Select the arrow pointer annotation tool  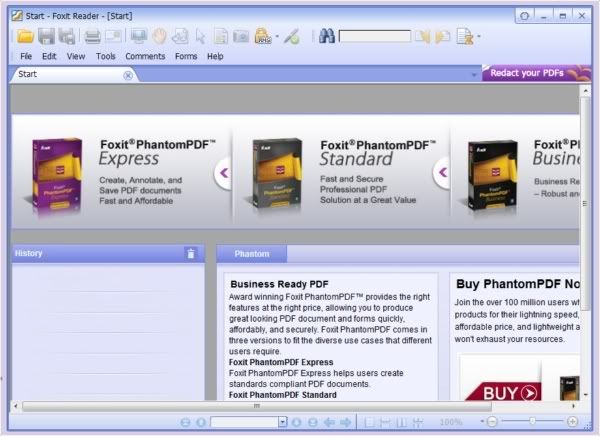[200, 37]
